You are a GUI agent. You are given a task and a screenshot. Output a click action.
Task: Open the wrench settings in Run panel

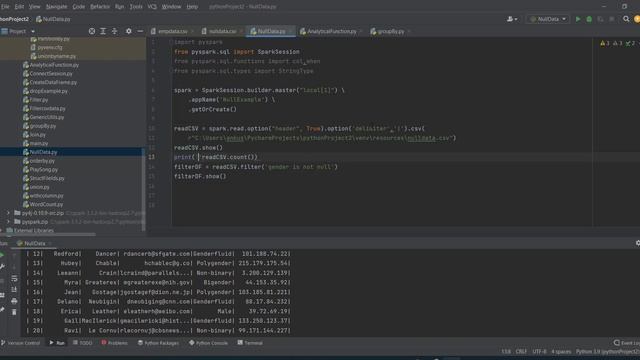[x=2, y=267]
